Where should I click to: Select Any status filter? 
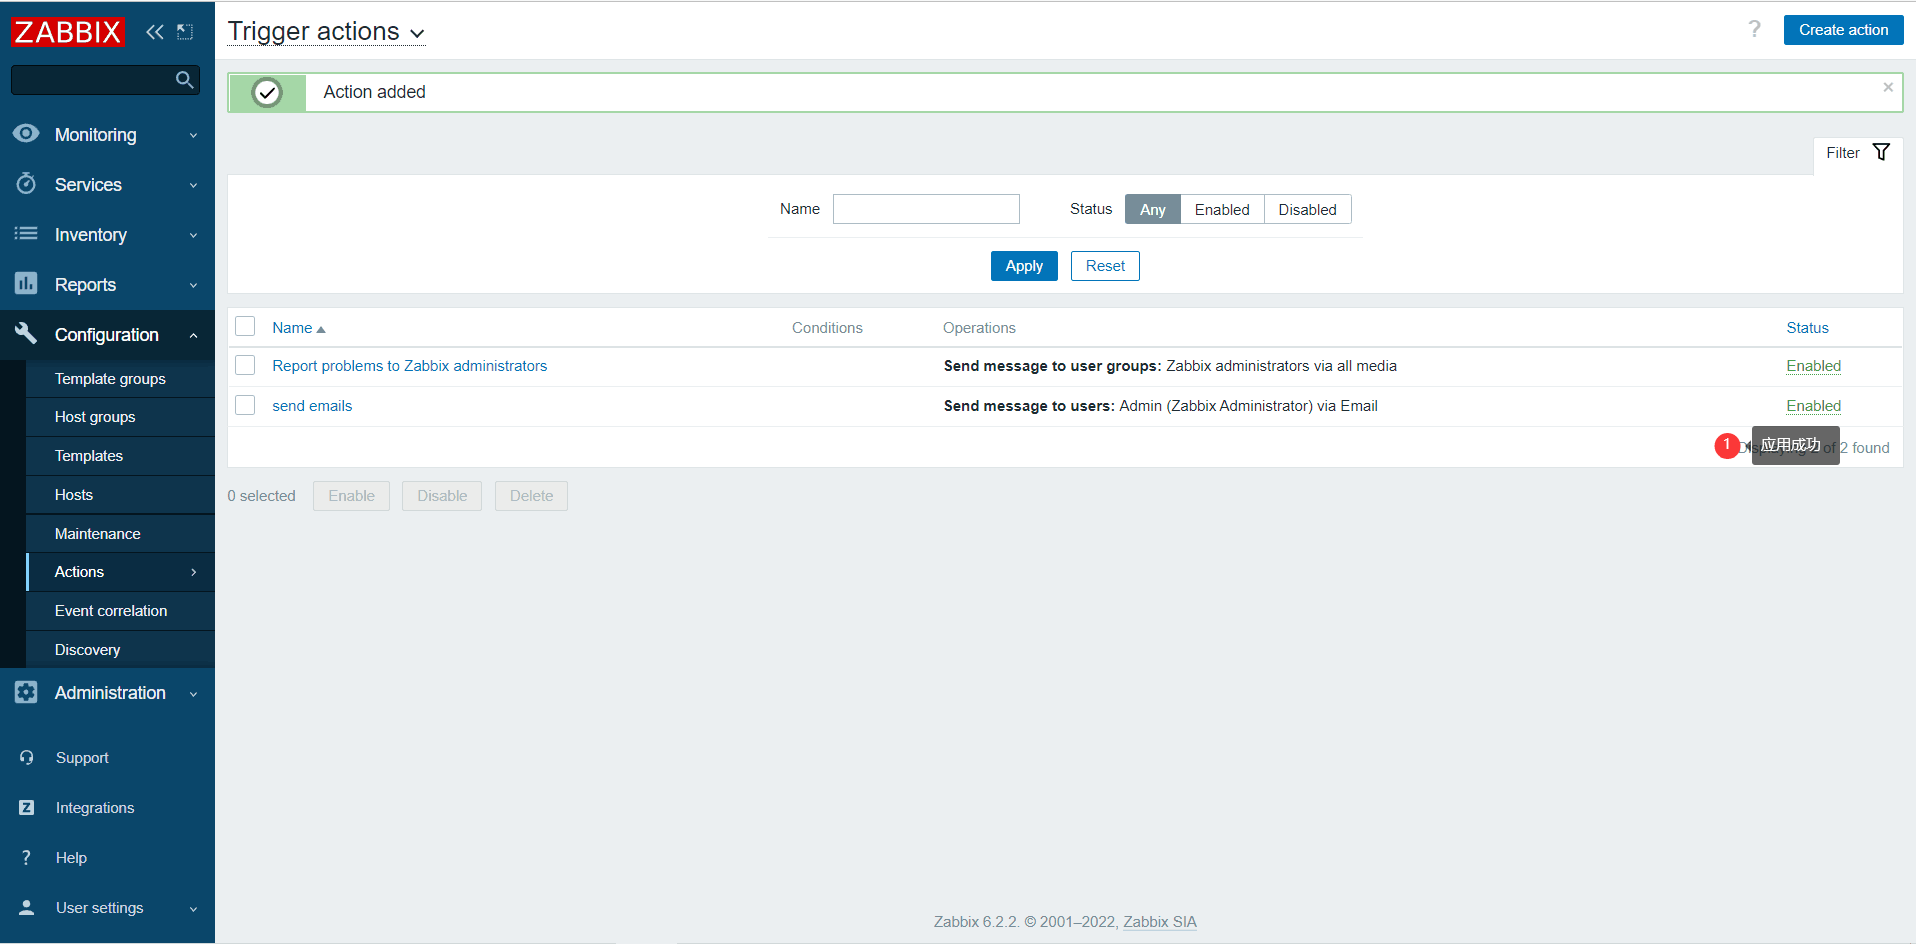tap(1153, 209)
